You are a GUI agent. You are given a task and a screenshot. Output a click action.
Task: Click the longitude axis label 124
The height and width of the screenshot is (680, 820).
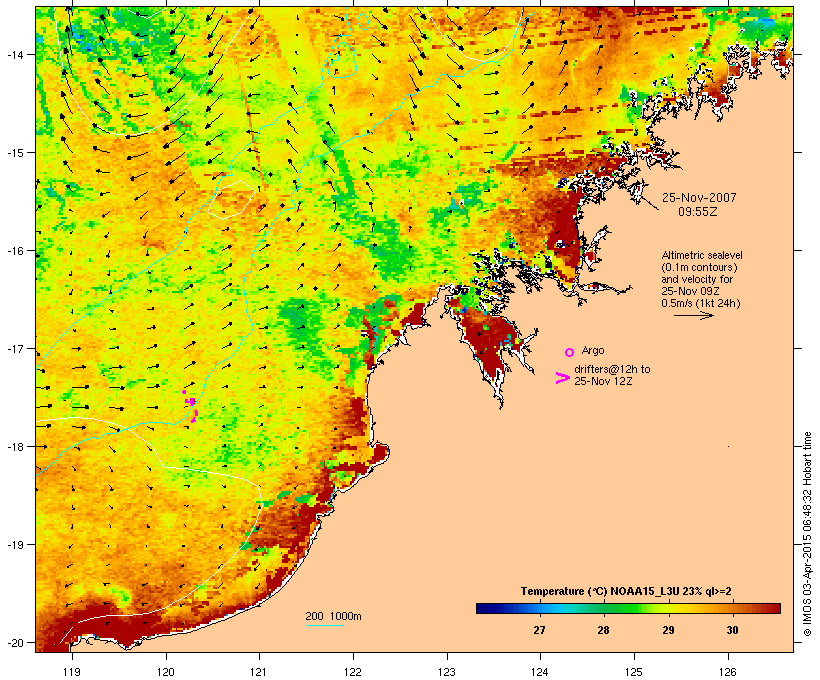[x=540, y=672]
